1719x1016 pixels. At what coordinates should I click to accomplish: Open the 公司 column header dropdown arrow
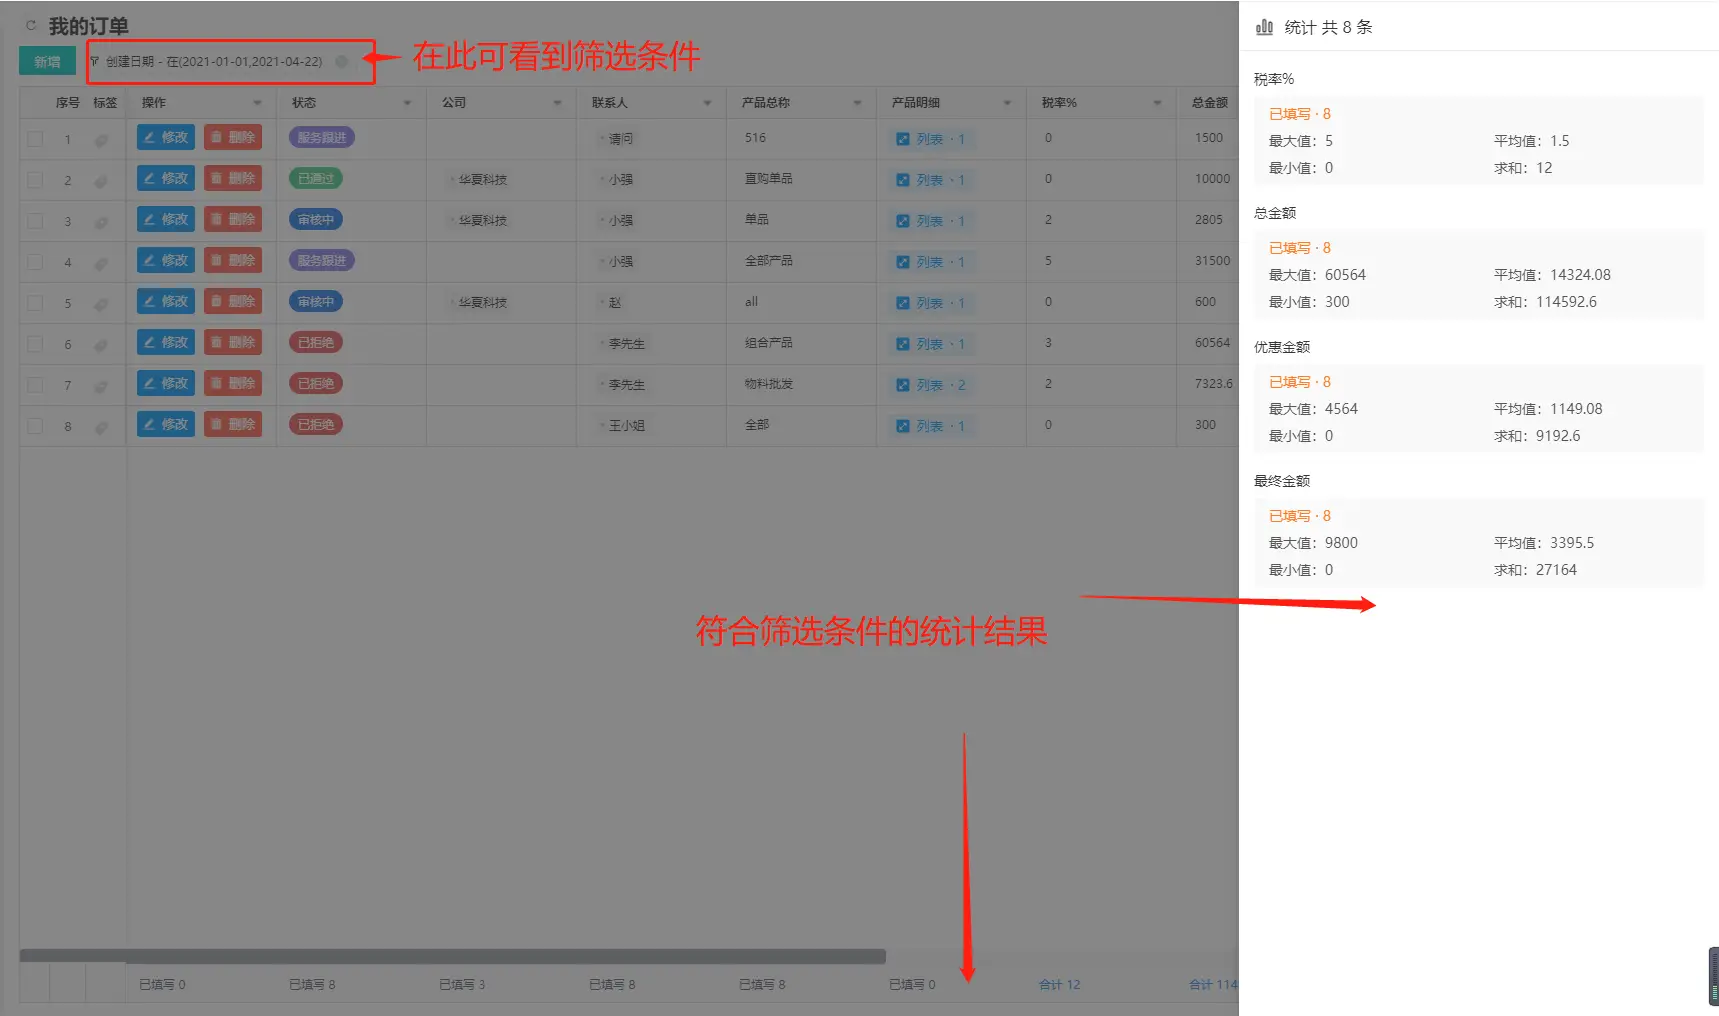point(557,103)
